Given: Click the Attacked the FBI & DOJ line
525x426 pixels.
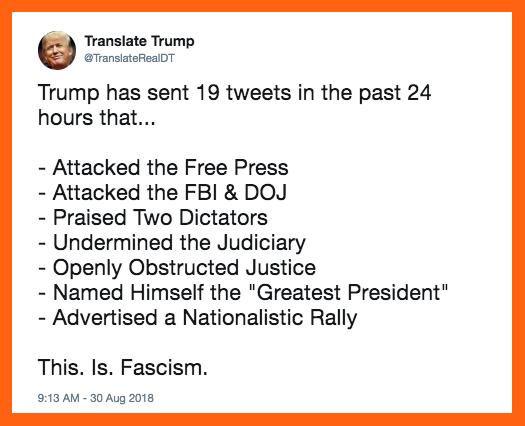Looking at the screenshot, I should (x=163, y=193).
